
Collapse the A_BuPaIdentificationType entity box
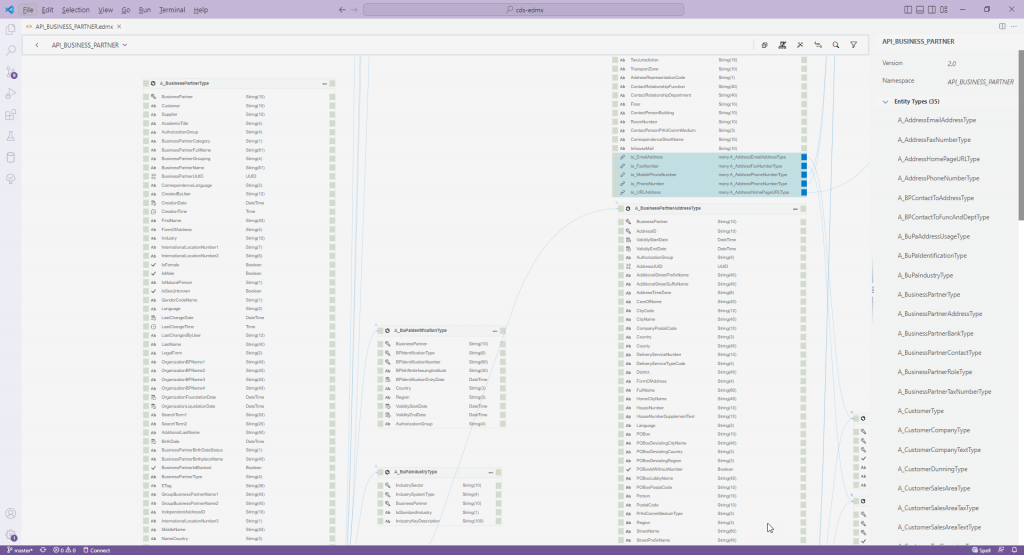[494, 331]
